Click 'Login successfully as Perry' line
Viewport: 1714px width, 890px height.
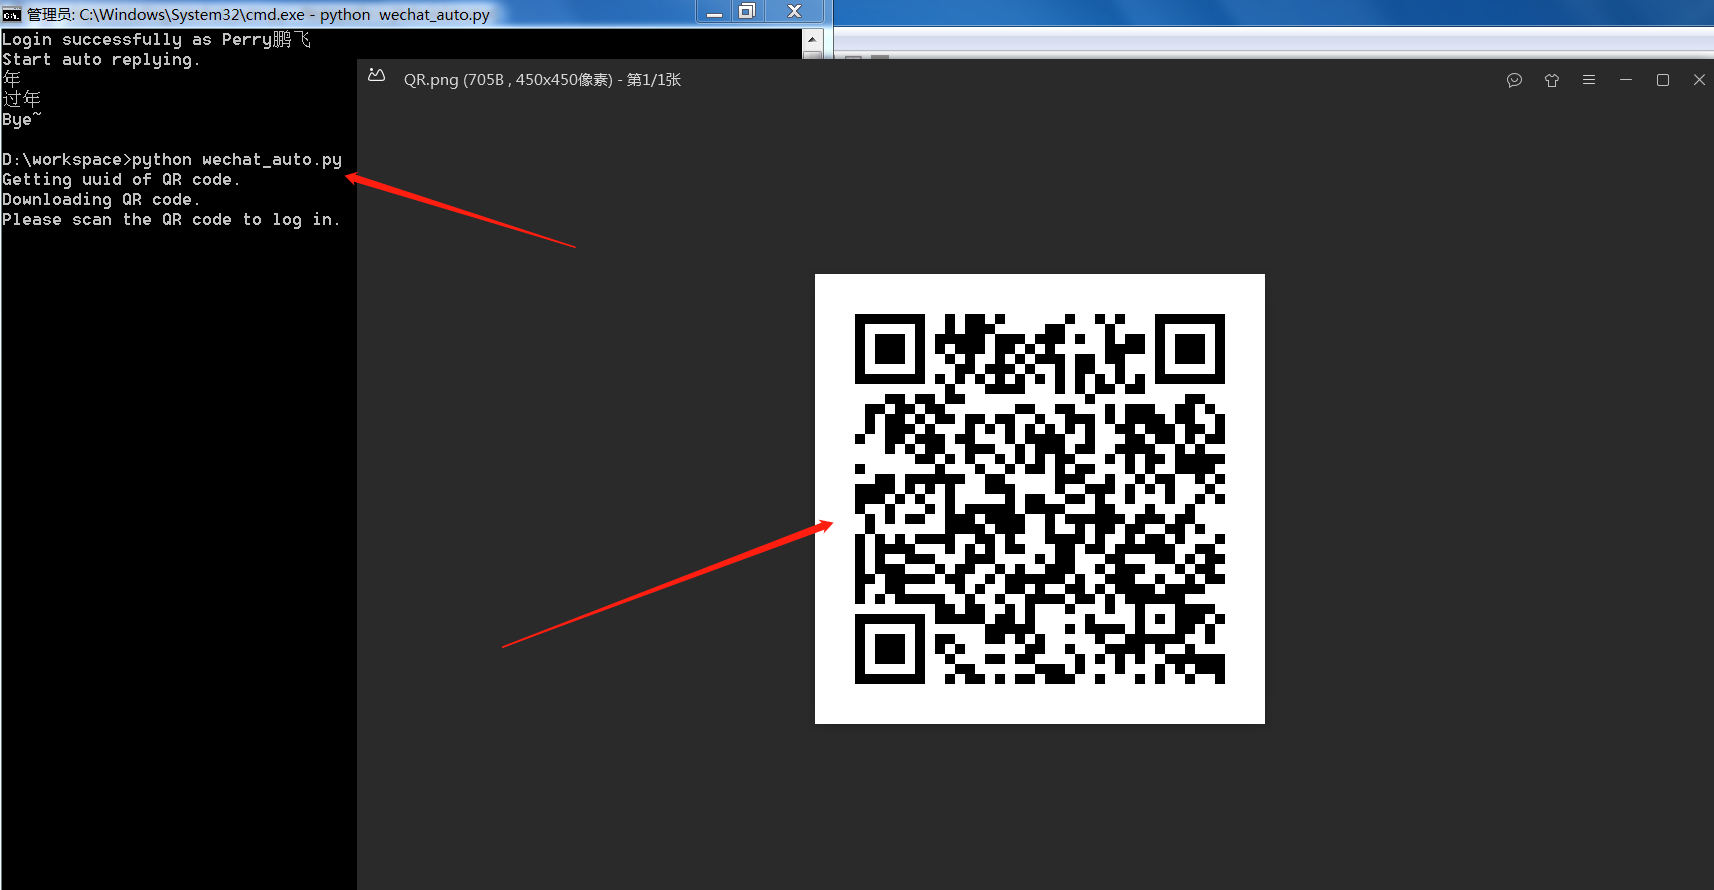[x=156, y=39]
